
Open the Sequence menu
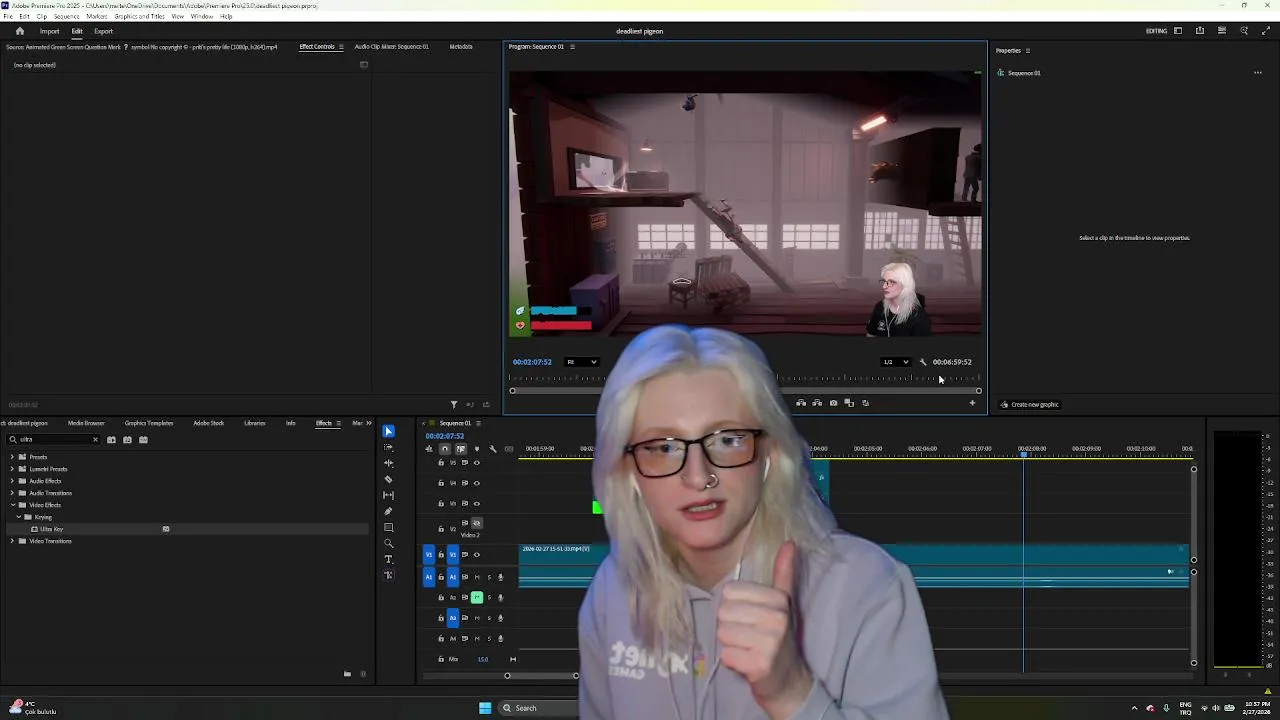pyautogui.click(x=66, y=16)
